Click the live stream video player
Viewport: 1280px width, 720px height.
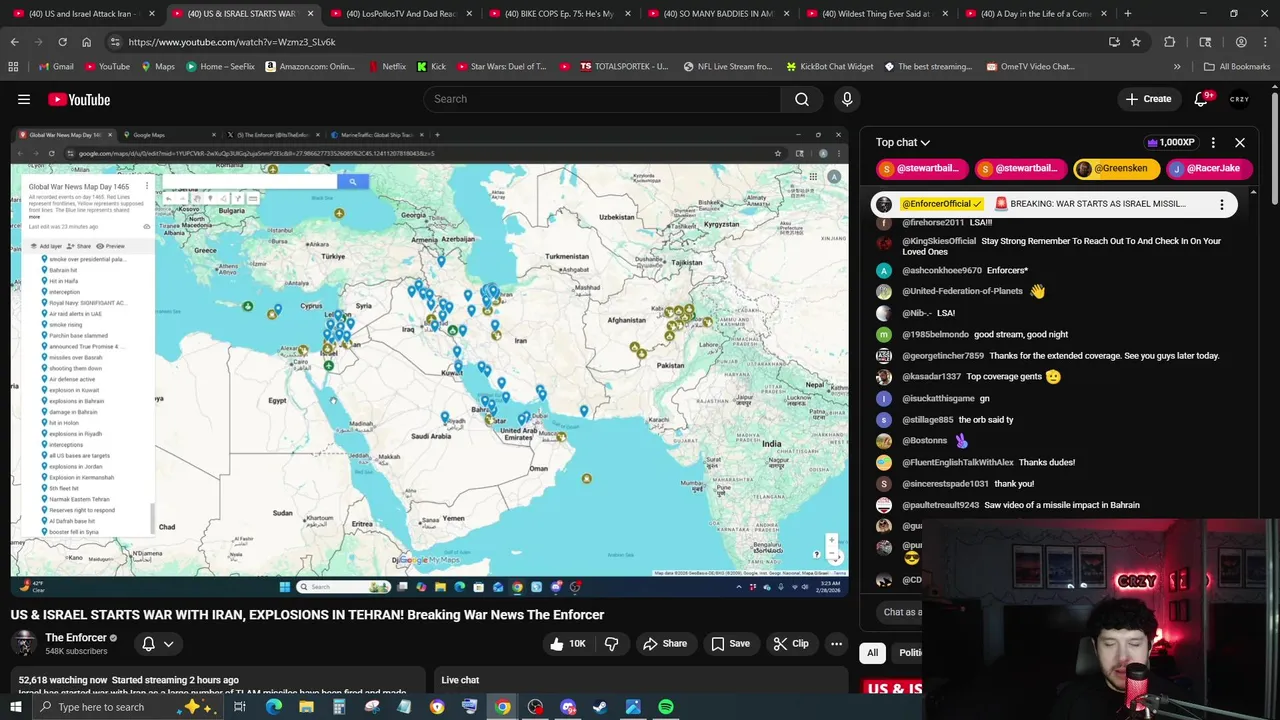point(430,361)
